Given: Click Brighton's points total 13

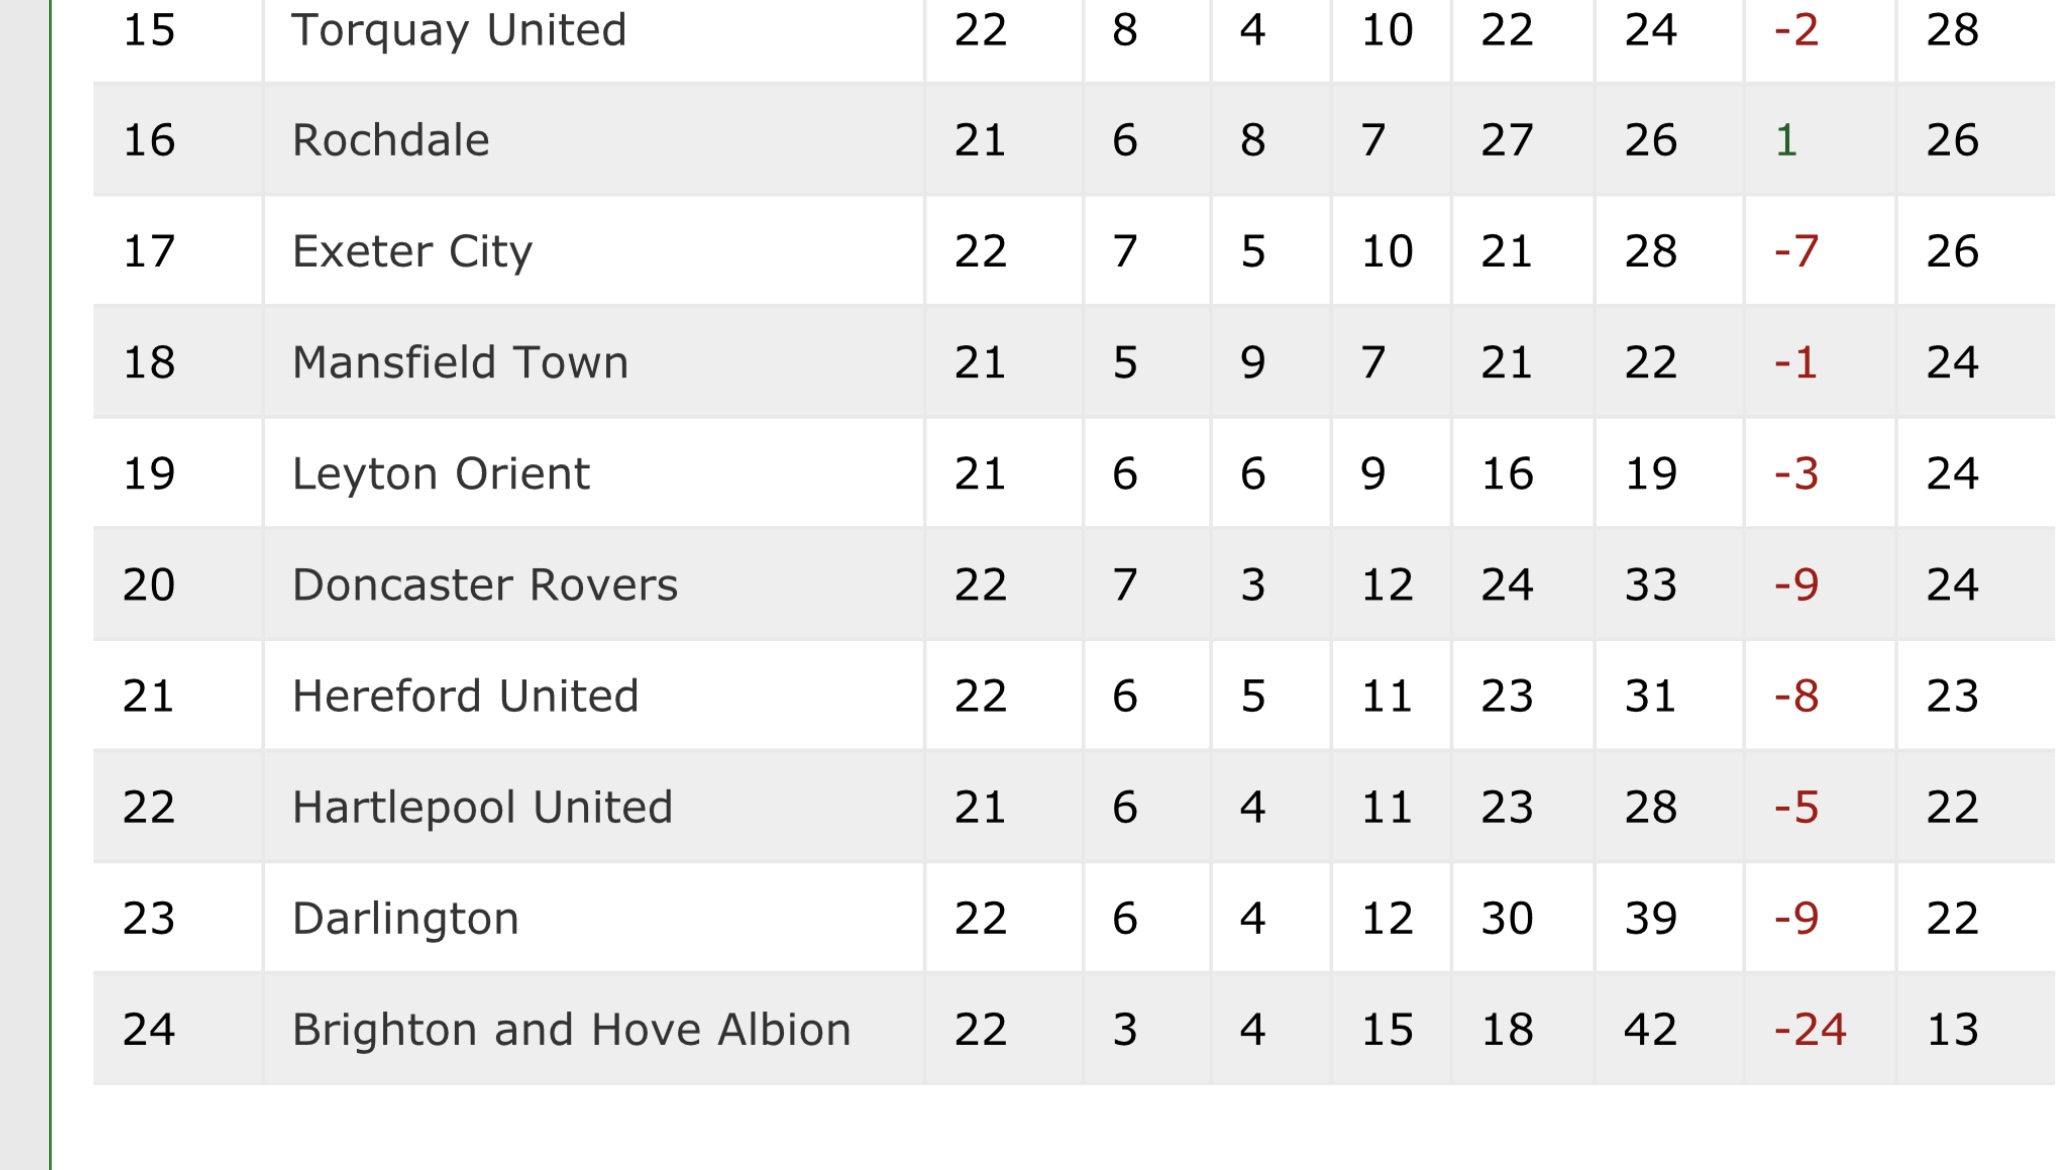Looking at the screenshot, I should click(1952, 1030).
